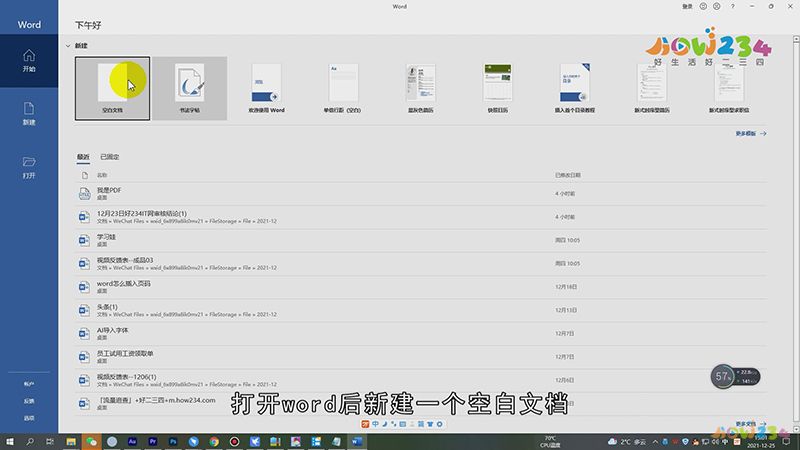Open the notification center icon
Viewport: 800px width, 450px height.
pos(786,442)
